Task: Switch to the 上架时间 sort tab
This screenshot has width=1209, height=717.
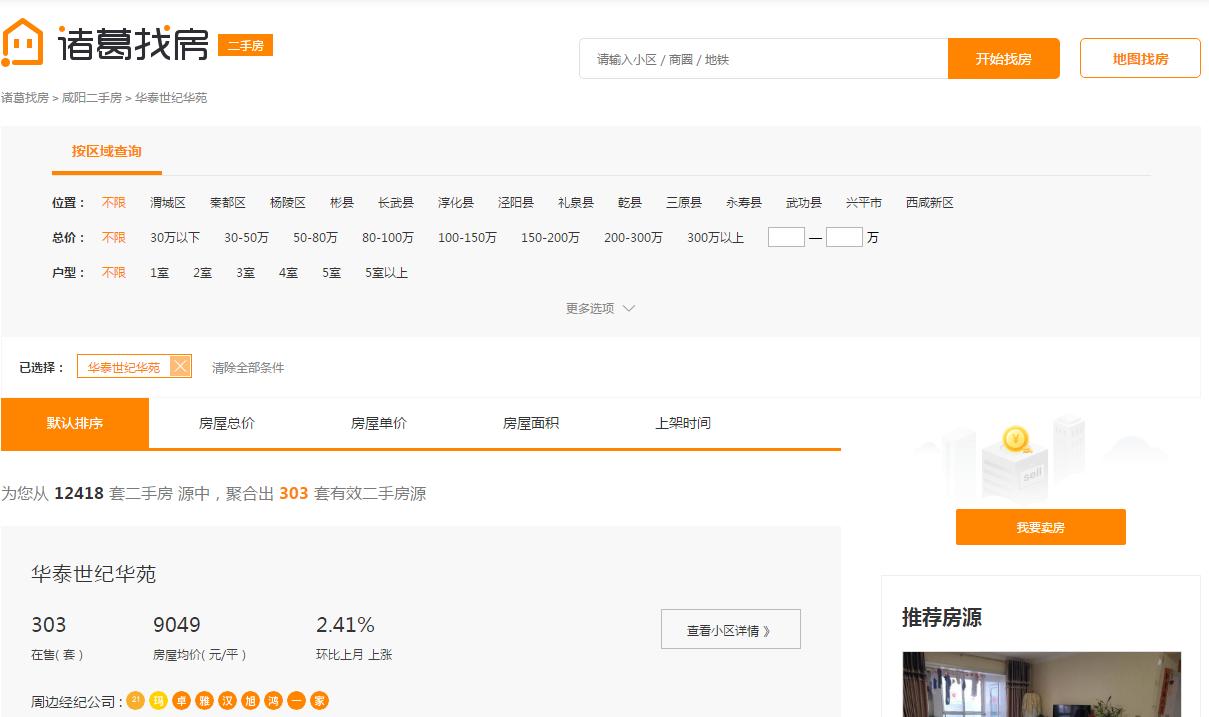Action: click(685, 422)
